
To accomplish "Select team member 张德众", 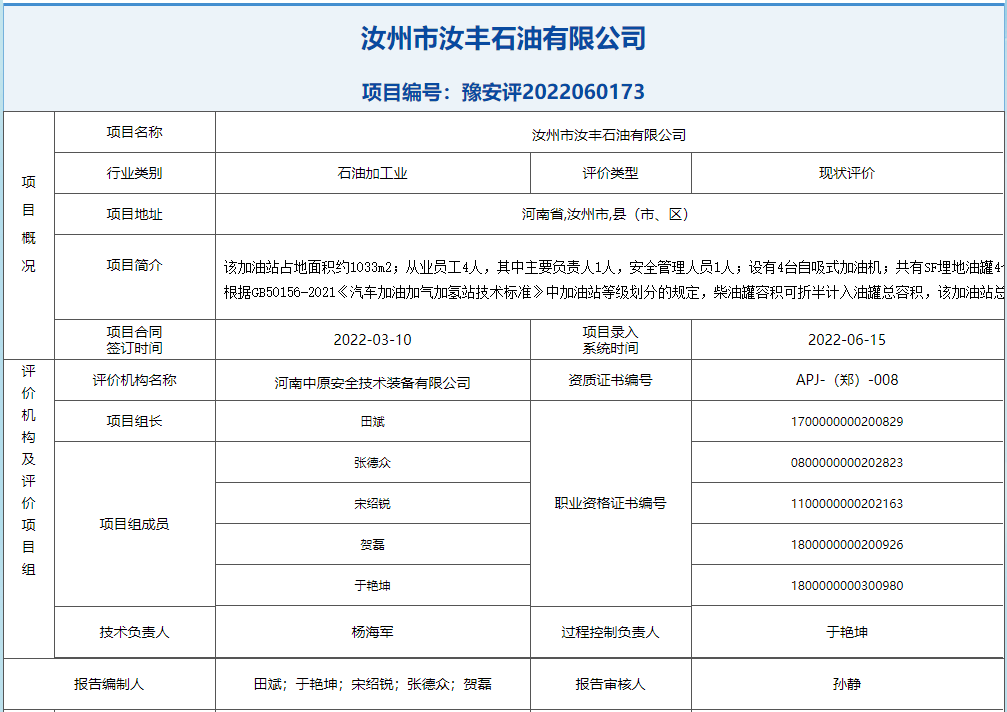I will 372,462.
